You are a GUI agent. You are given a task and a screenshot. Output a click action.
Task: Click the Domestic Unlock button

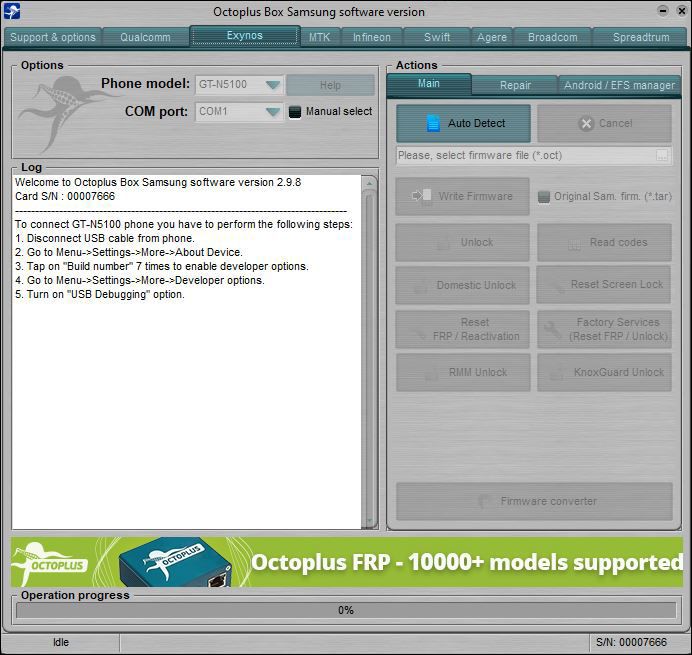pyautogui.click(x=463, y=285)
